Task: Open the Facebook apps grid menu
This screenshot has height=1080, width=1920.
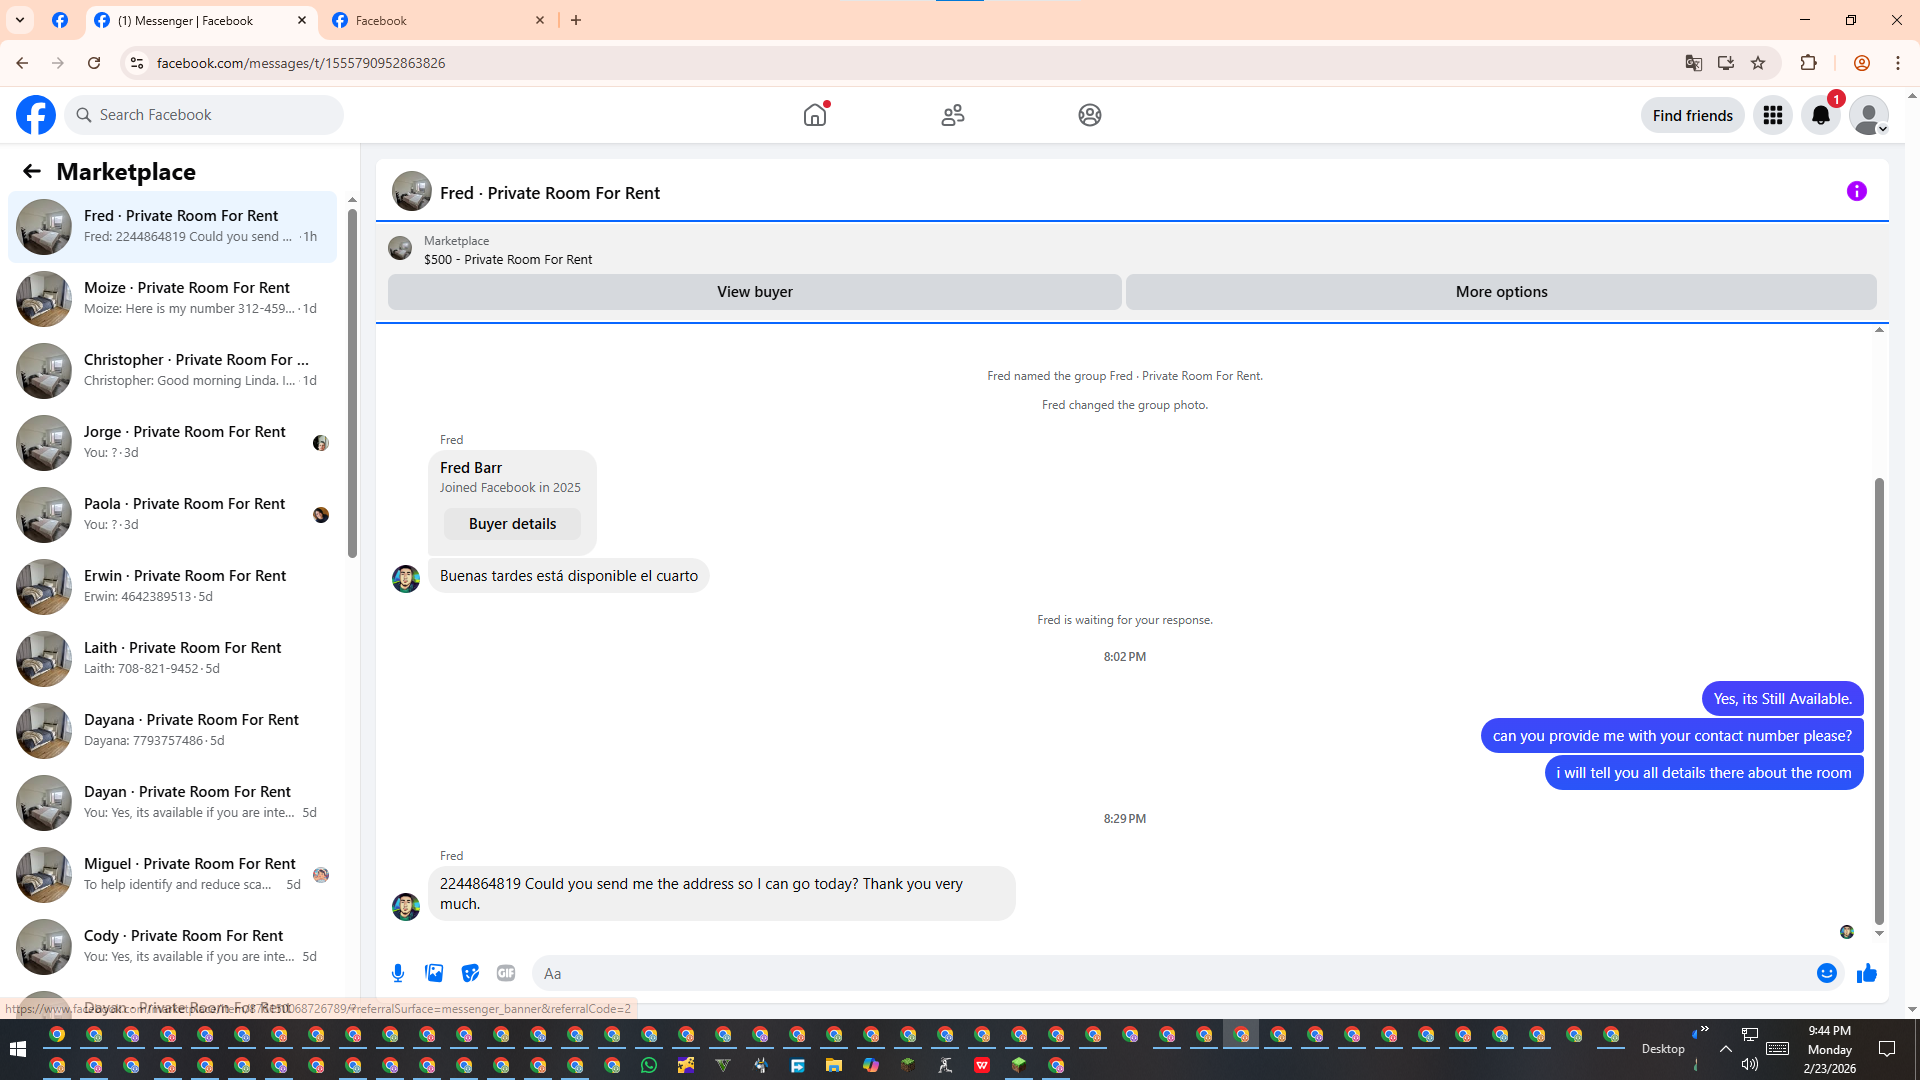Action: pos(1772,115)
